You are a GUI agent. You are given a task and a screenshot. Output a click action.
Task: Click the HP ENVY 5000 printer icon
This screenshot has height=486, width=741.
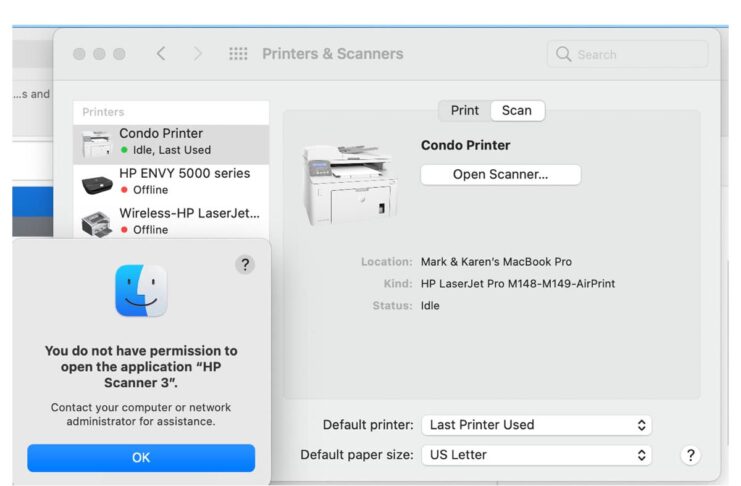tap(96, 184)
